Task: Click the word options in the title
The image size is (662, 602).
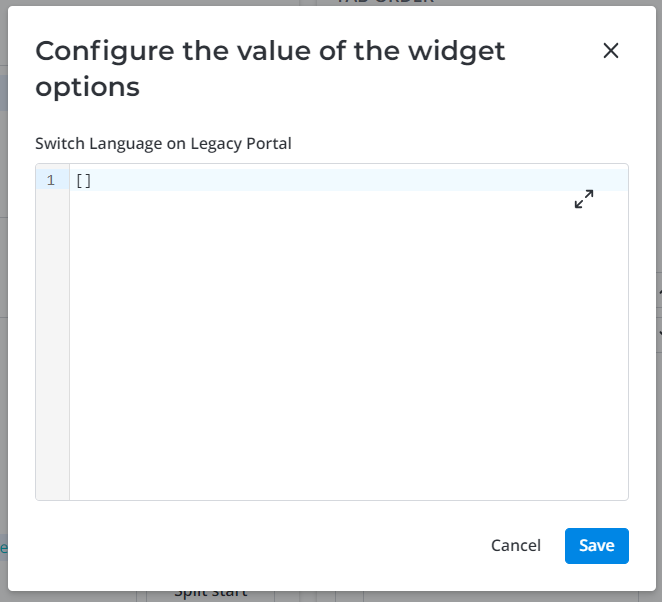Action: pyautogui.click(x=87, y=87)
